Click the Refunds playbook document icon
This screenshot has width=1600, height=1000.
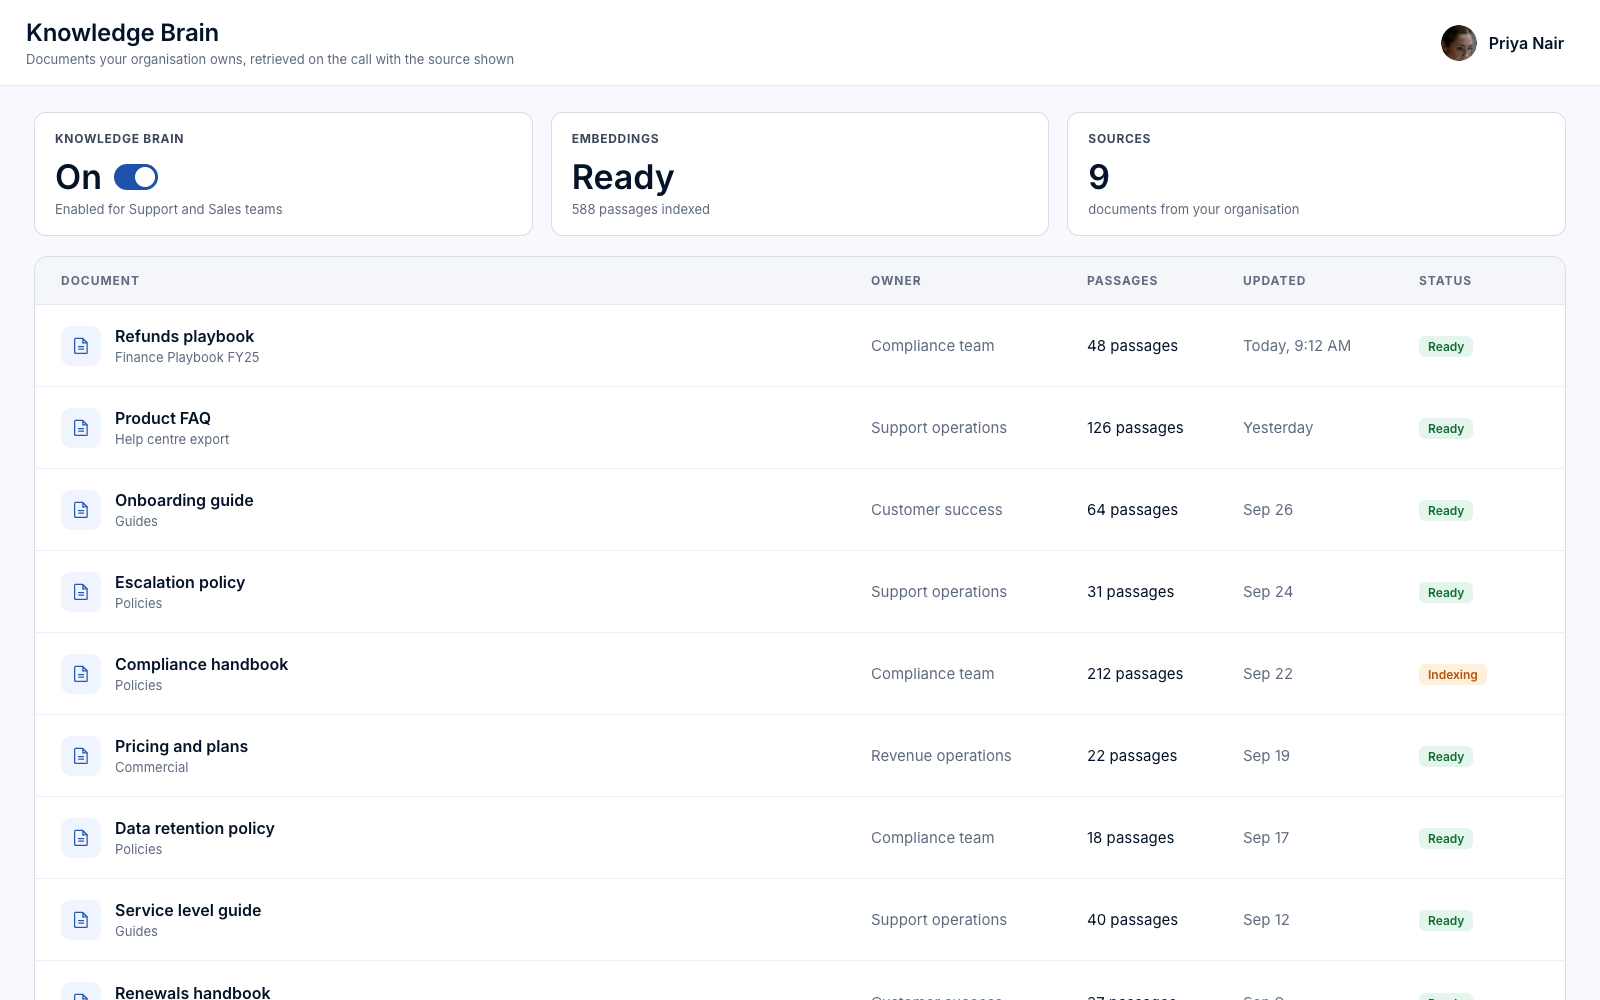81,346
